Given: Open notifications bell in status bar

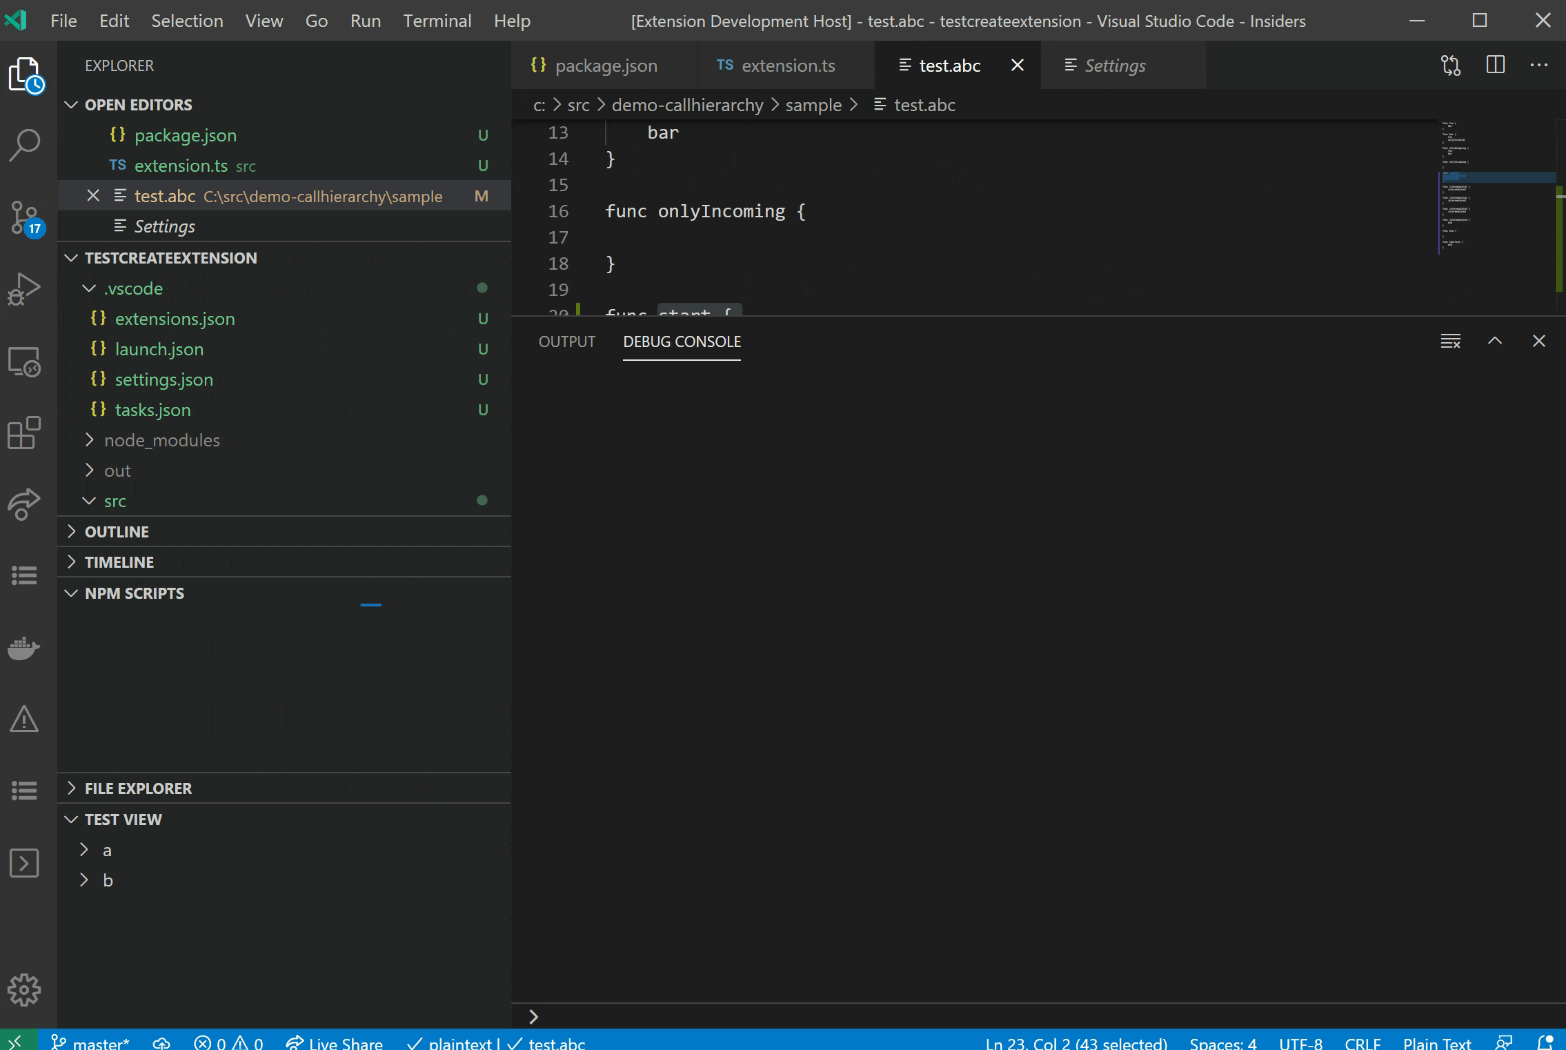Looking at the screenshot, I should (x=1545, y=1042).
